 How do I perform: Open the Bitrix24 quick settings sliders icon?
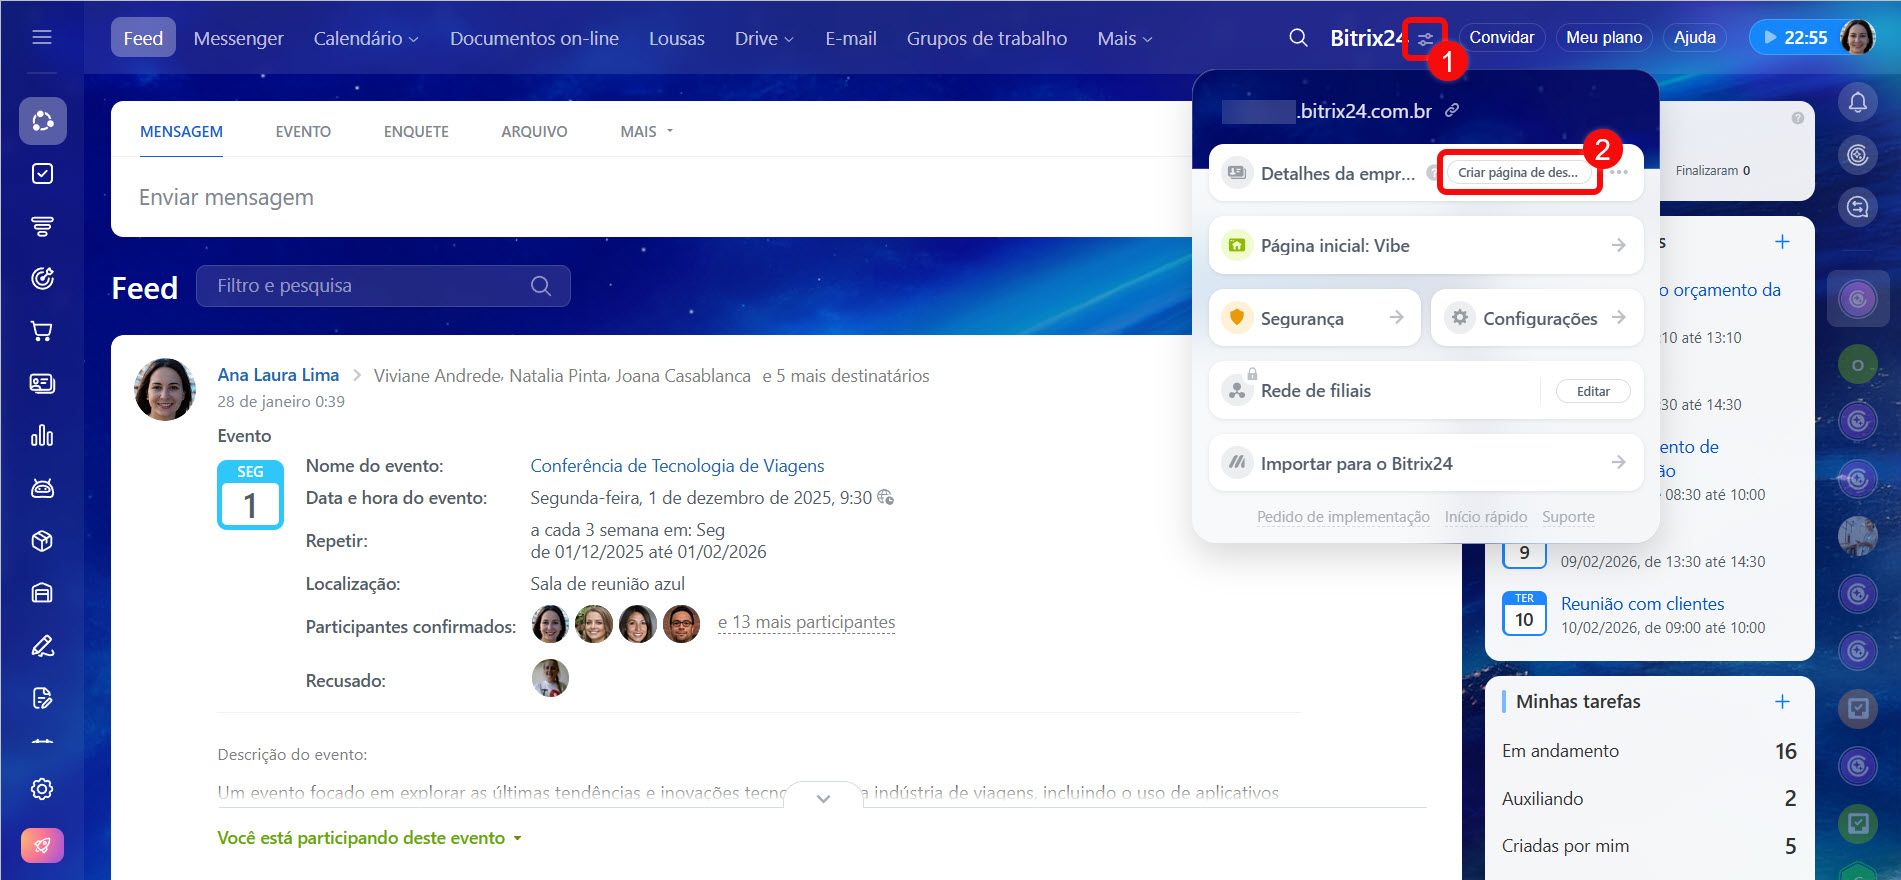(x=1425, y=39)
